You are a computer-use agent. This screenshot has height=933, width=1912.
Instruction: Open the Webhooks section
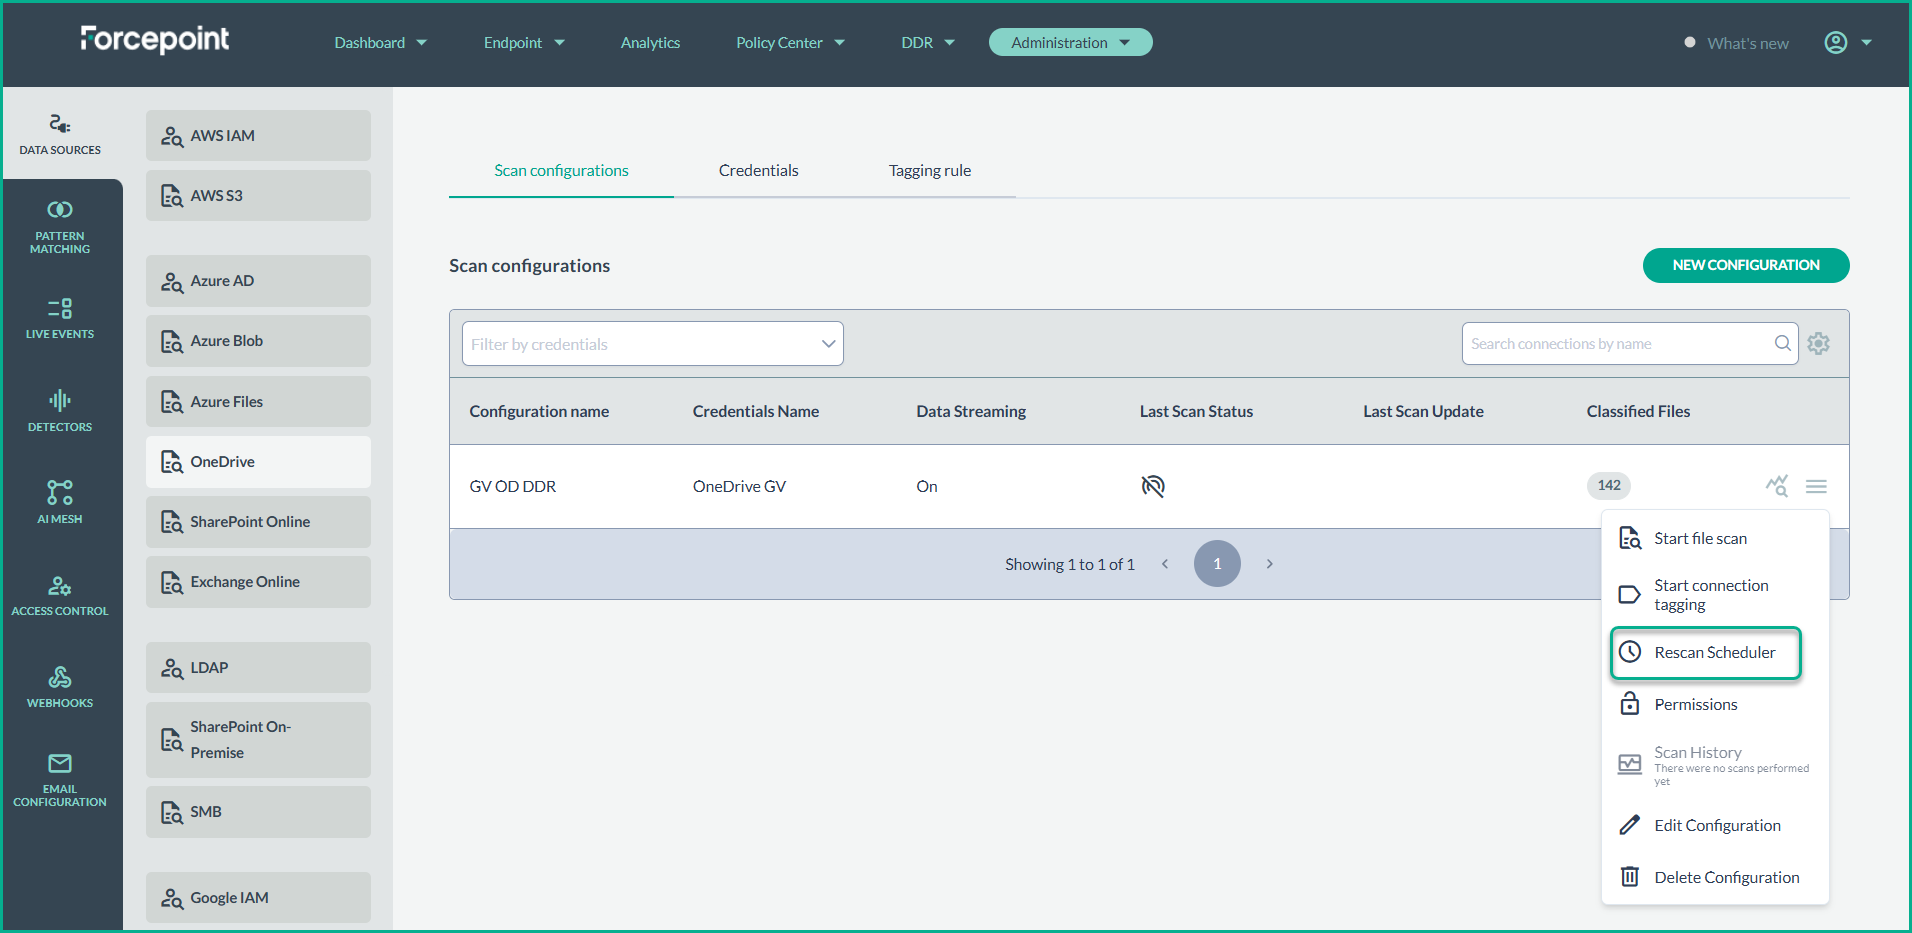pyautogui.click(x=60, y=687)
